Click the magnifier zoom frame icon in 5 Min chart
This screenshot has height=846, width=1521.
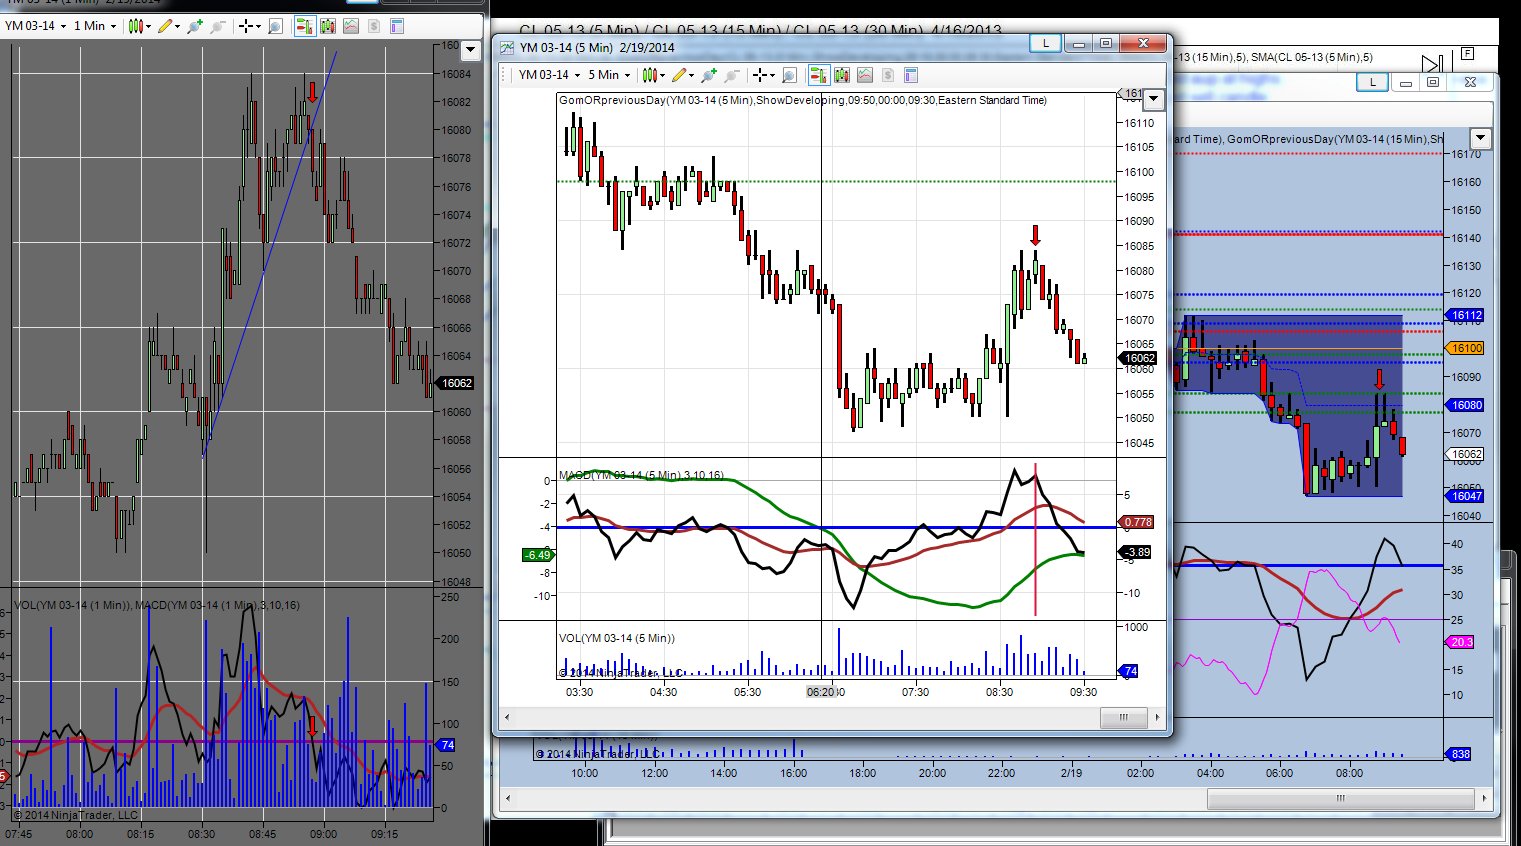pyautogui.click(x=789, y=75)
